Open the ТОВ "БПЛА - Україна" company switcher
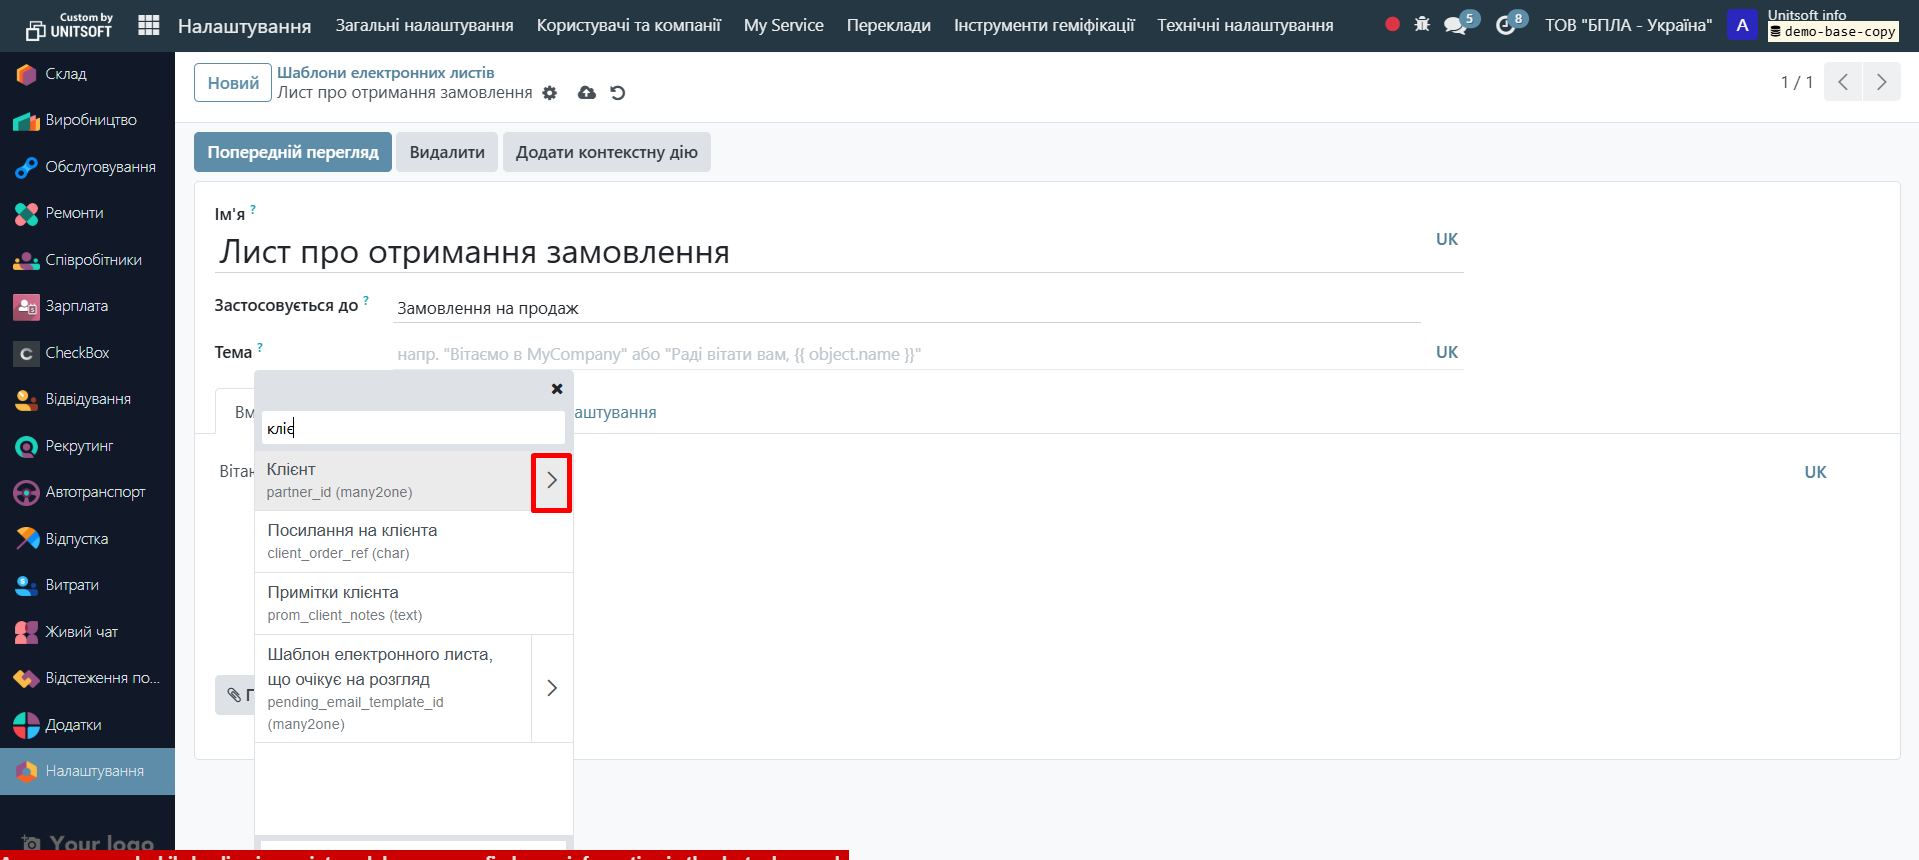Screen dimensions: 1919x860 [x=1628, y=25]
